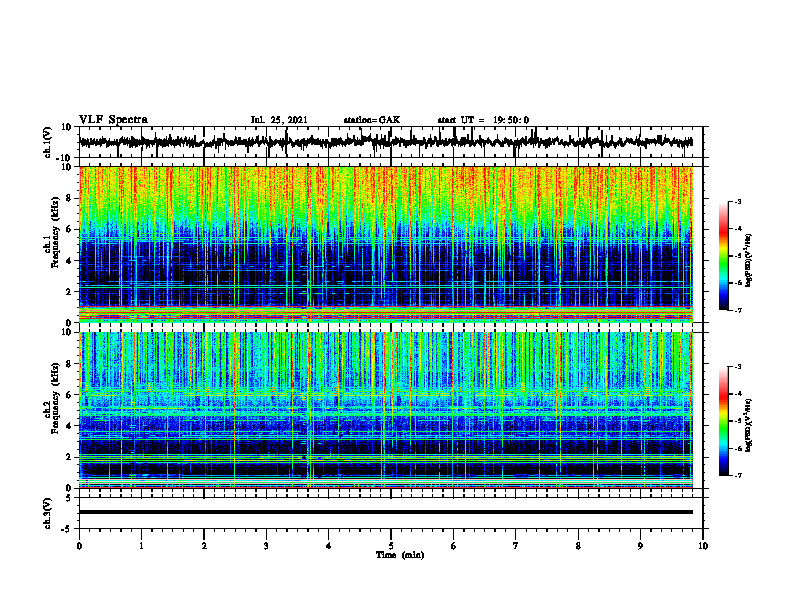This screenshot has height=612, width=792.
Task: Click the "5" tick on ch.3(V) axis
Action: pyautogui.click(x=70, y=498)
